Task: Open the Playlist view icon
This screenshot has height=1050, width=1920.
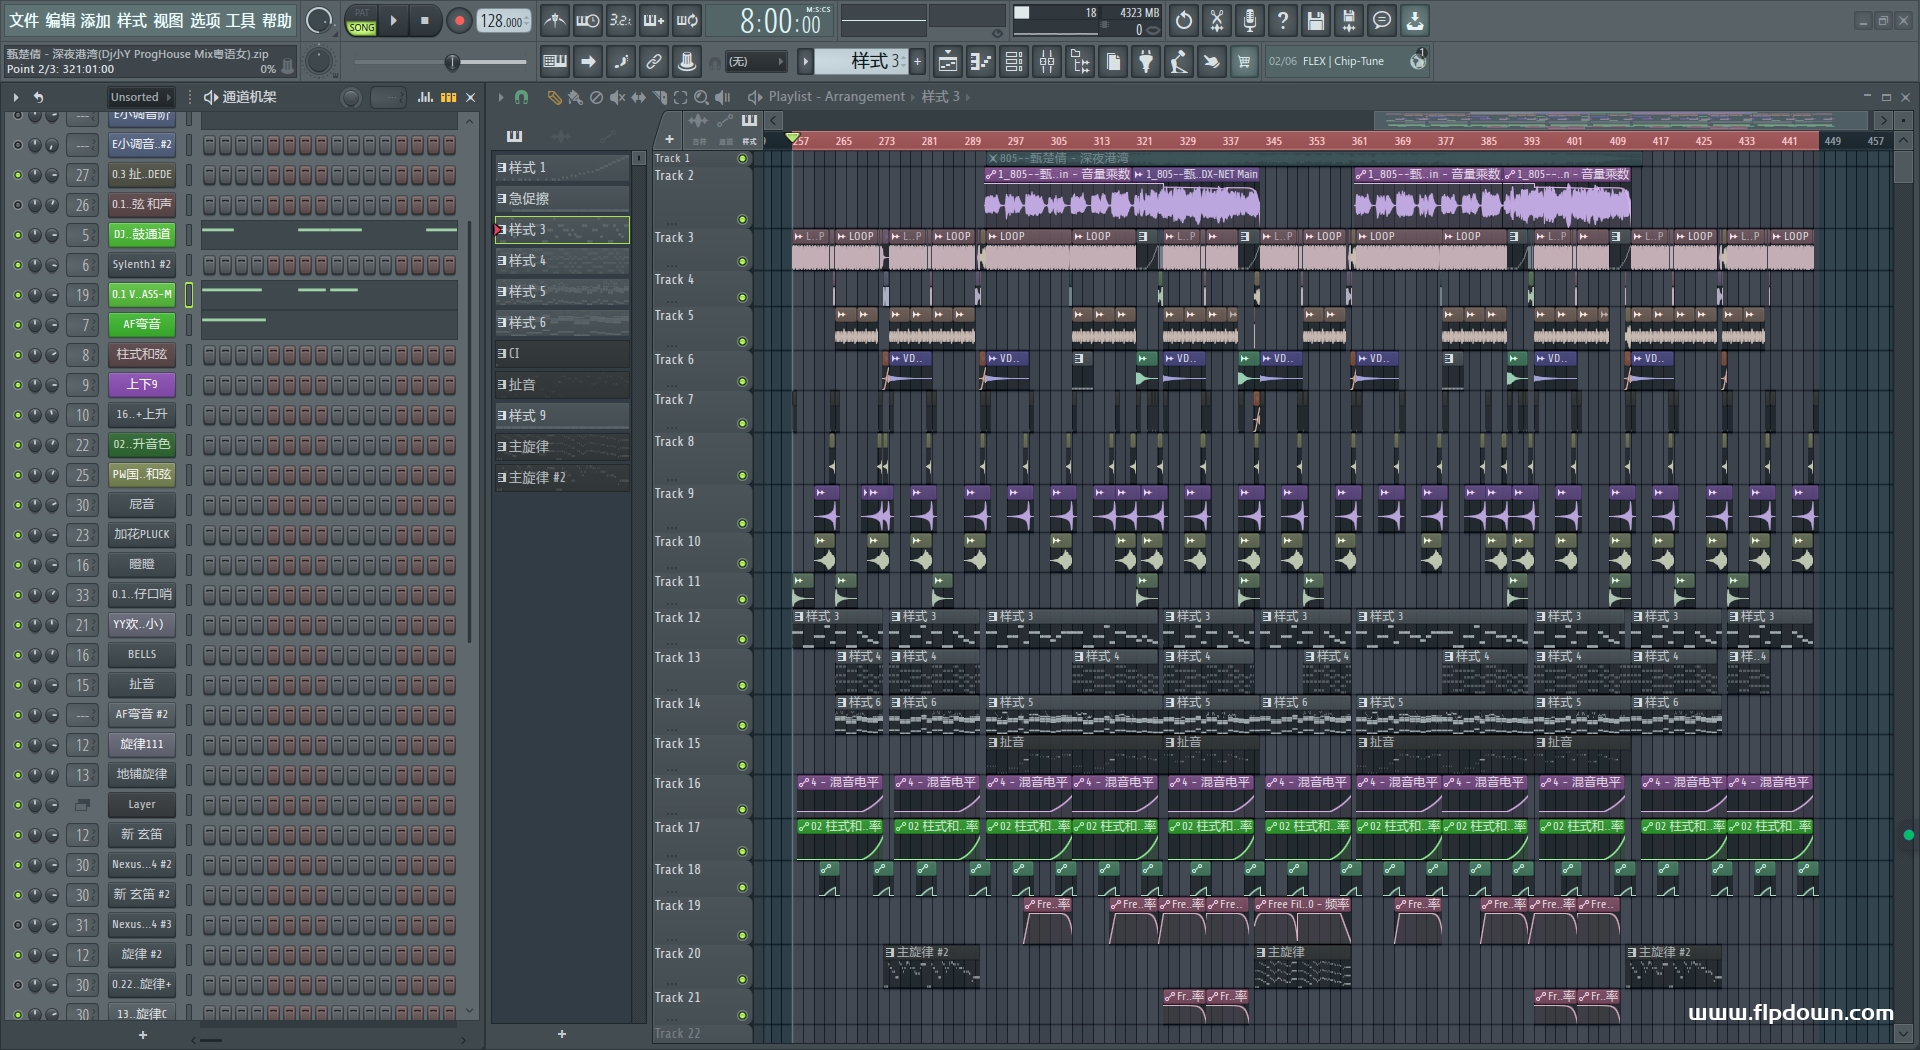Action: click(x=948, y=62)
